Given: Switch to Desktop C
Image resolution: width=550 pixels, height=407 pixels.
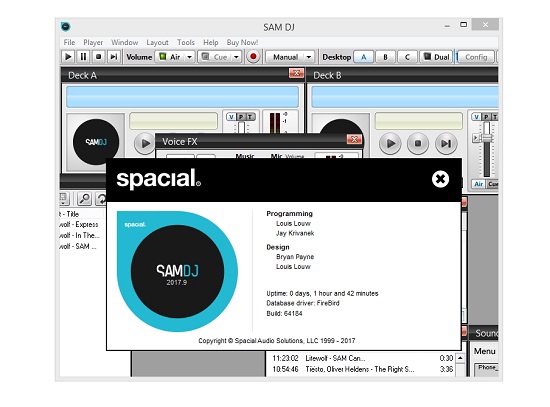Looking at the screenshot, I should 407,57.
